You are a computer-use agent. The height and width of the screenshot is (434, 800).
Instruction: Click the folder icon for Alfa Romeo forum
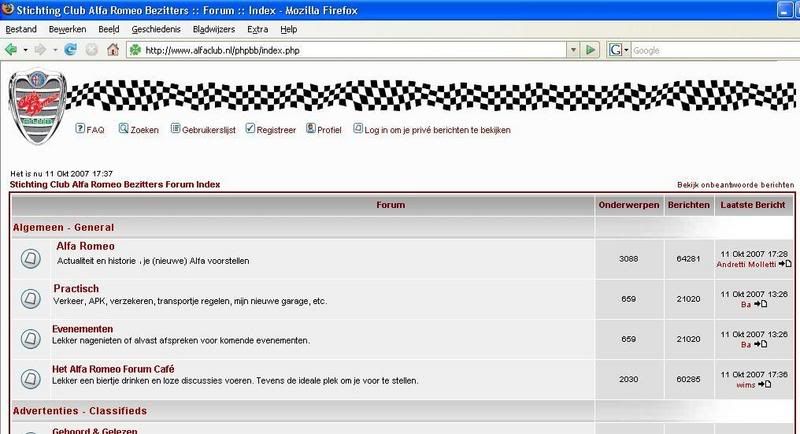pyautogui.click(x=31, y=259)
